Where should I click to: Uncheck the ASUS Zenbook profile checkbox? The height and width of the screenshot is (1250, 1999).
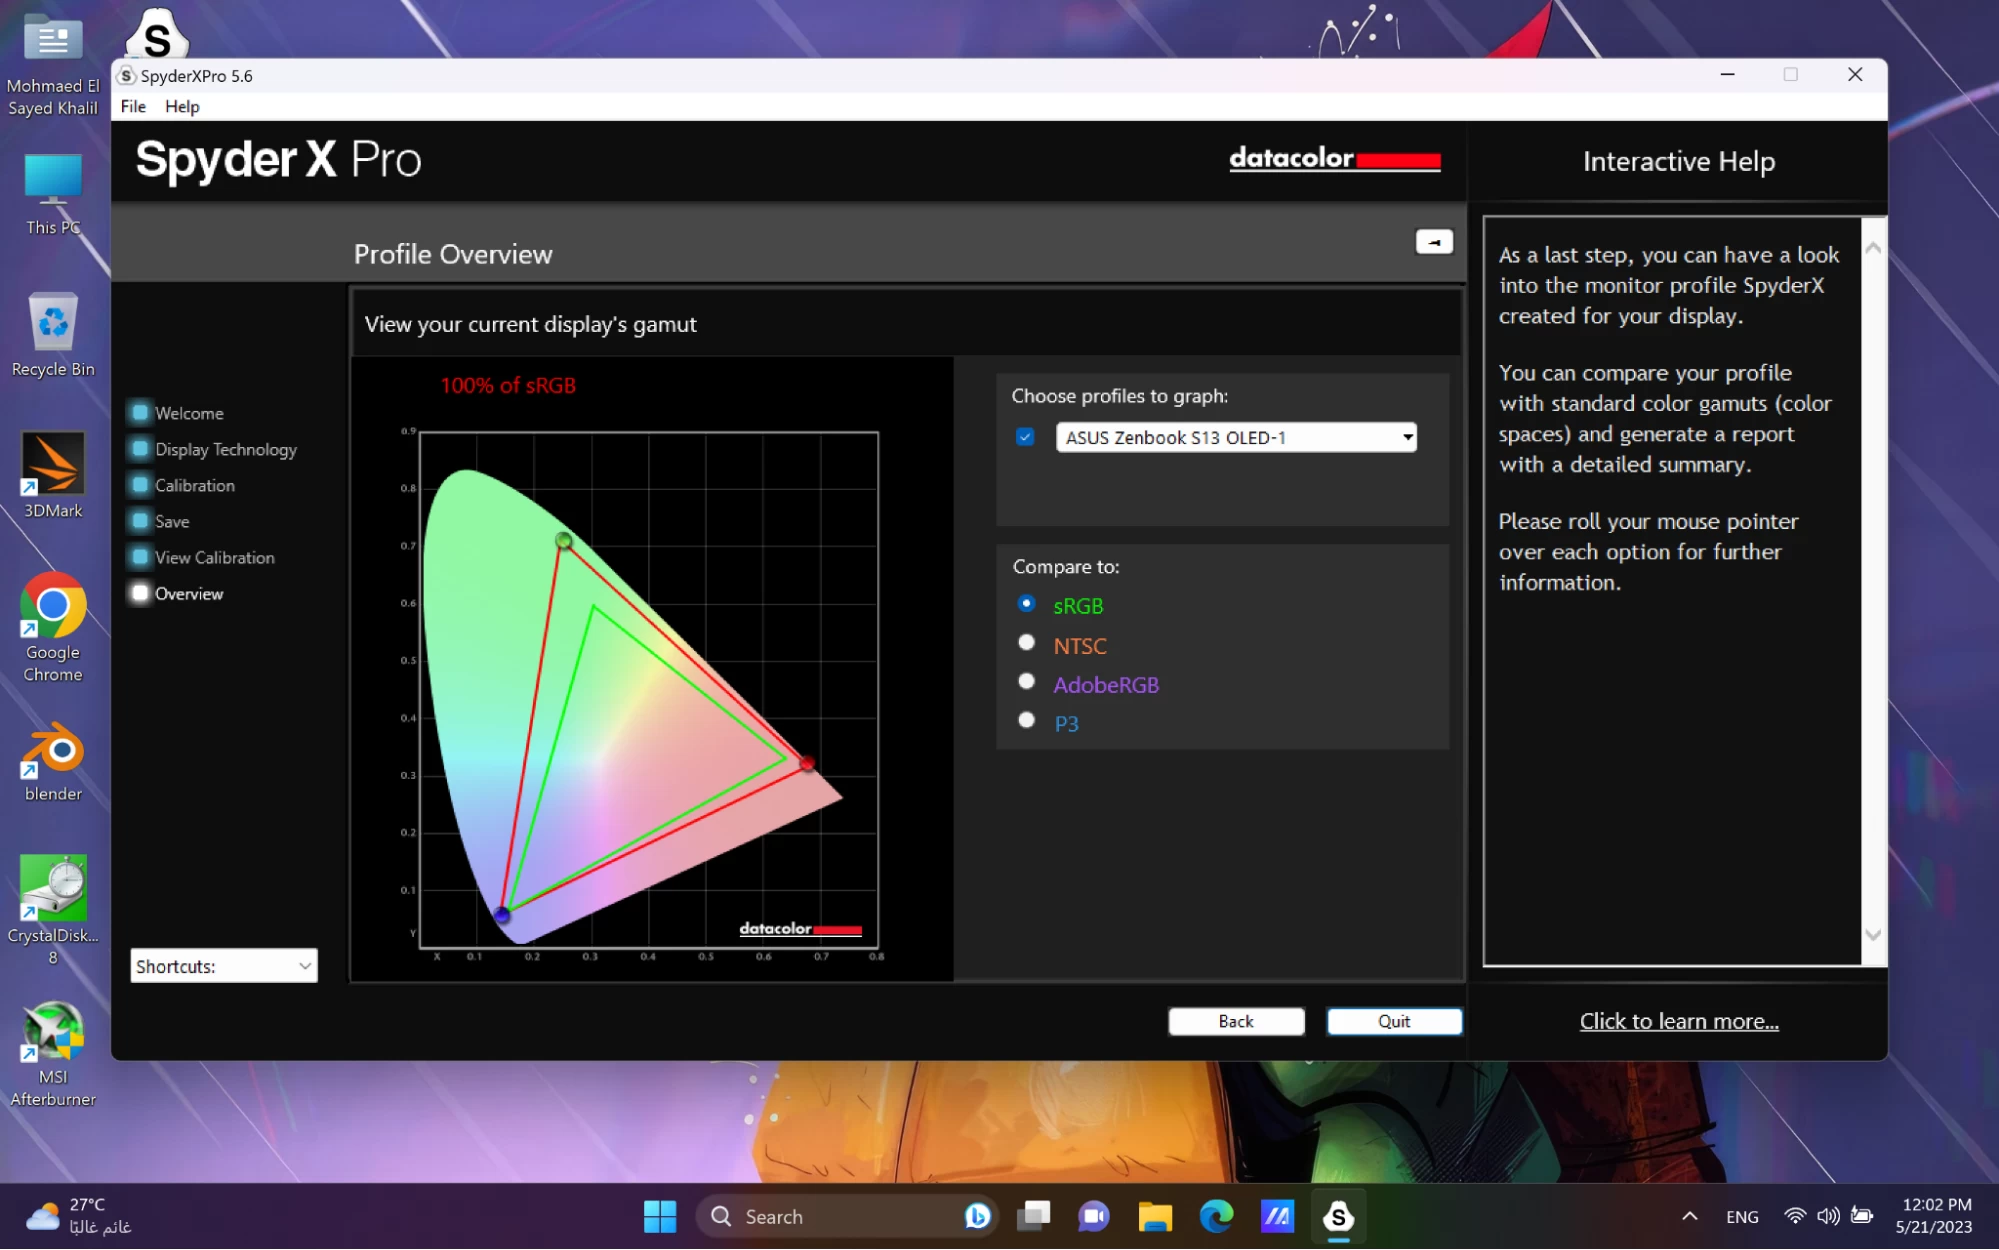point(1025,437)
